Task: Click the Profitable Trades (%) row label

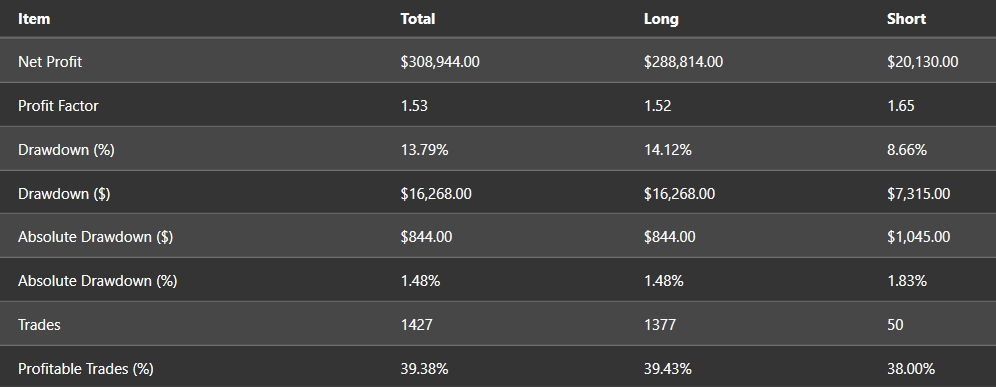Action: point(85,369)
